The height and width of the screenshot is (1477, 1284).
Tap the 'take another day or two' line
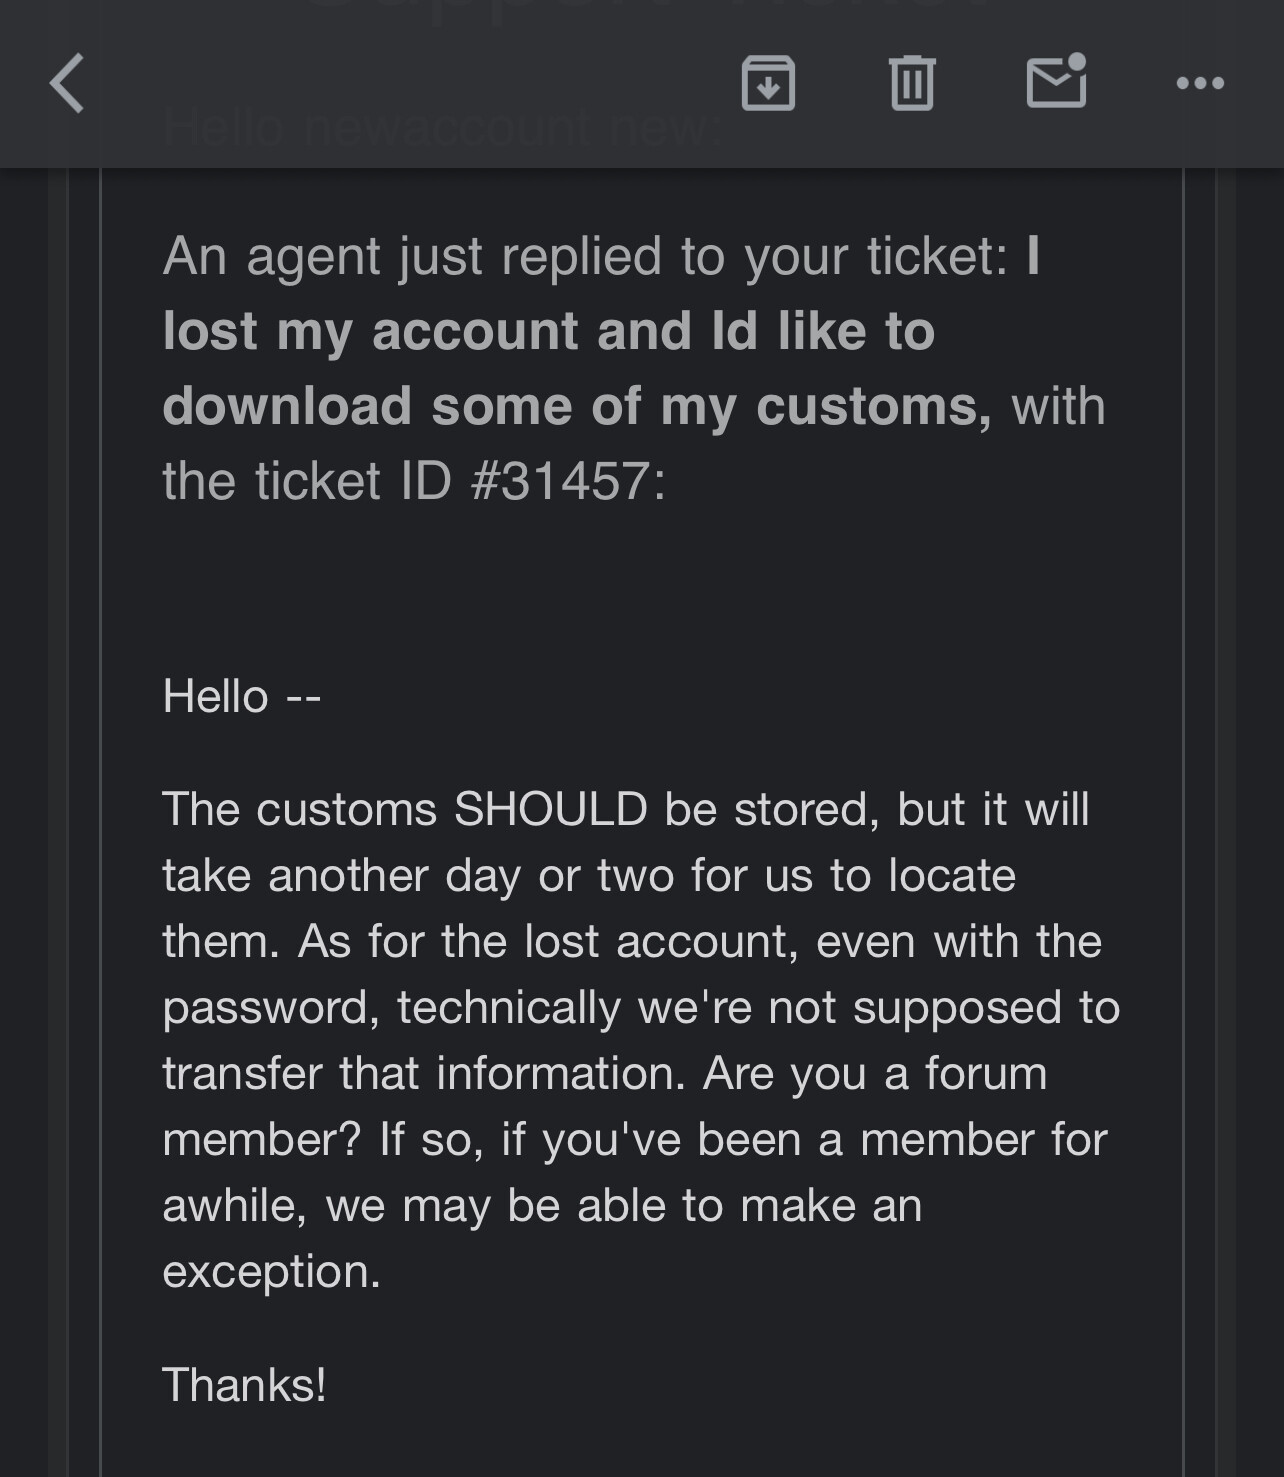point(589,876)
